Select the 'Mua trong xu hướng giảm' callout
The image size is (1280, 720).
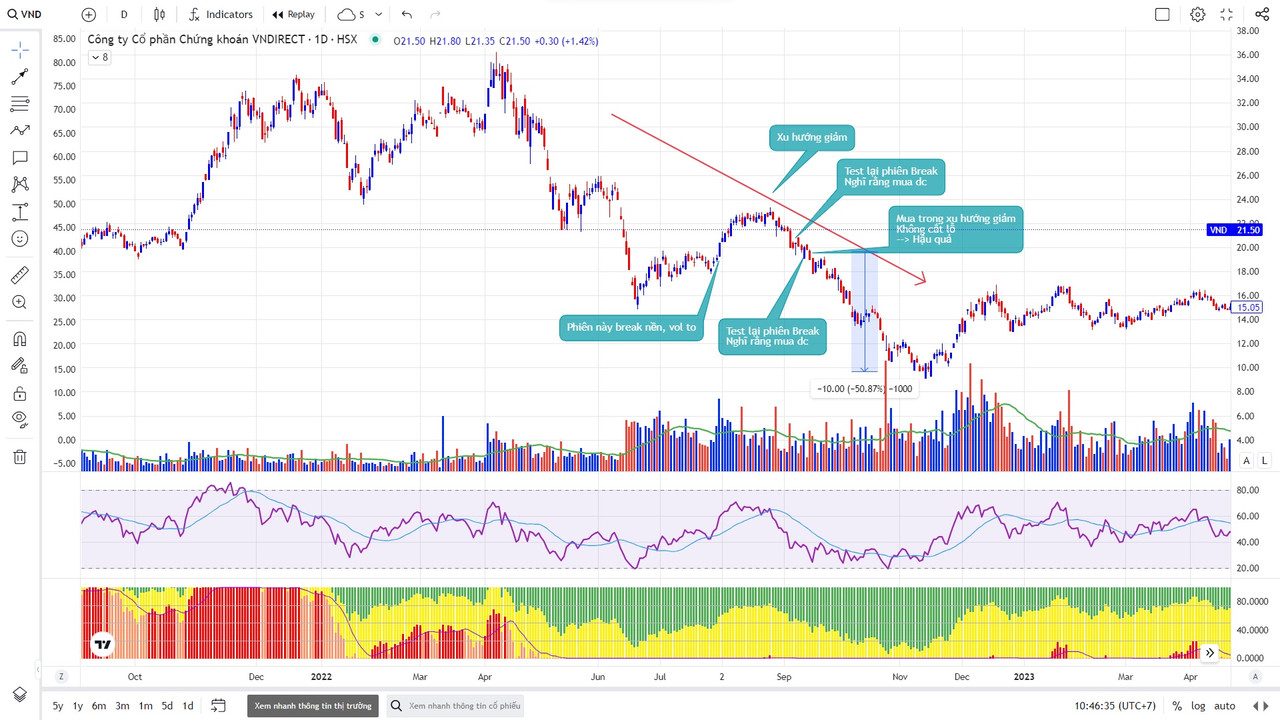coord(956,228)
